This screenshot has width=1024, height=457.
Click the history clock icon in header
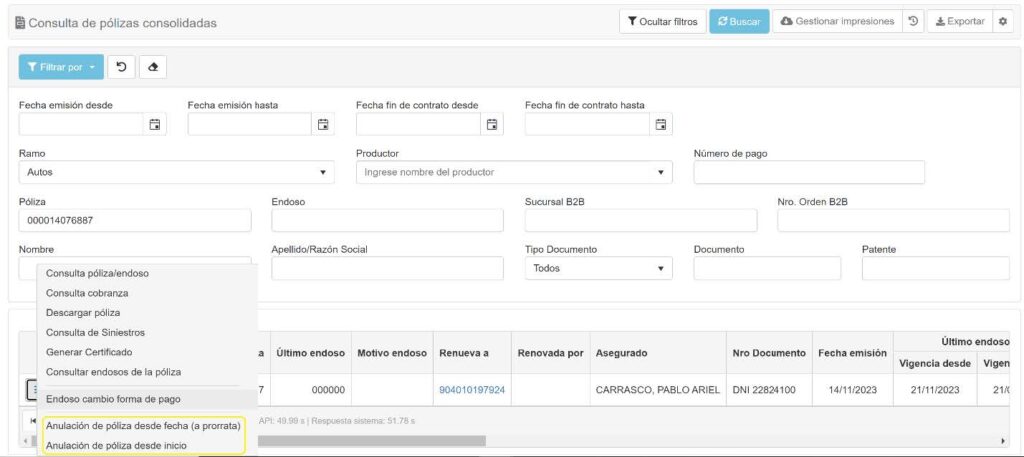click(913, 22)
